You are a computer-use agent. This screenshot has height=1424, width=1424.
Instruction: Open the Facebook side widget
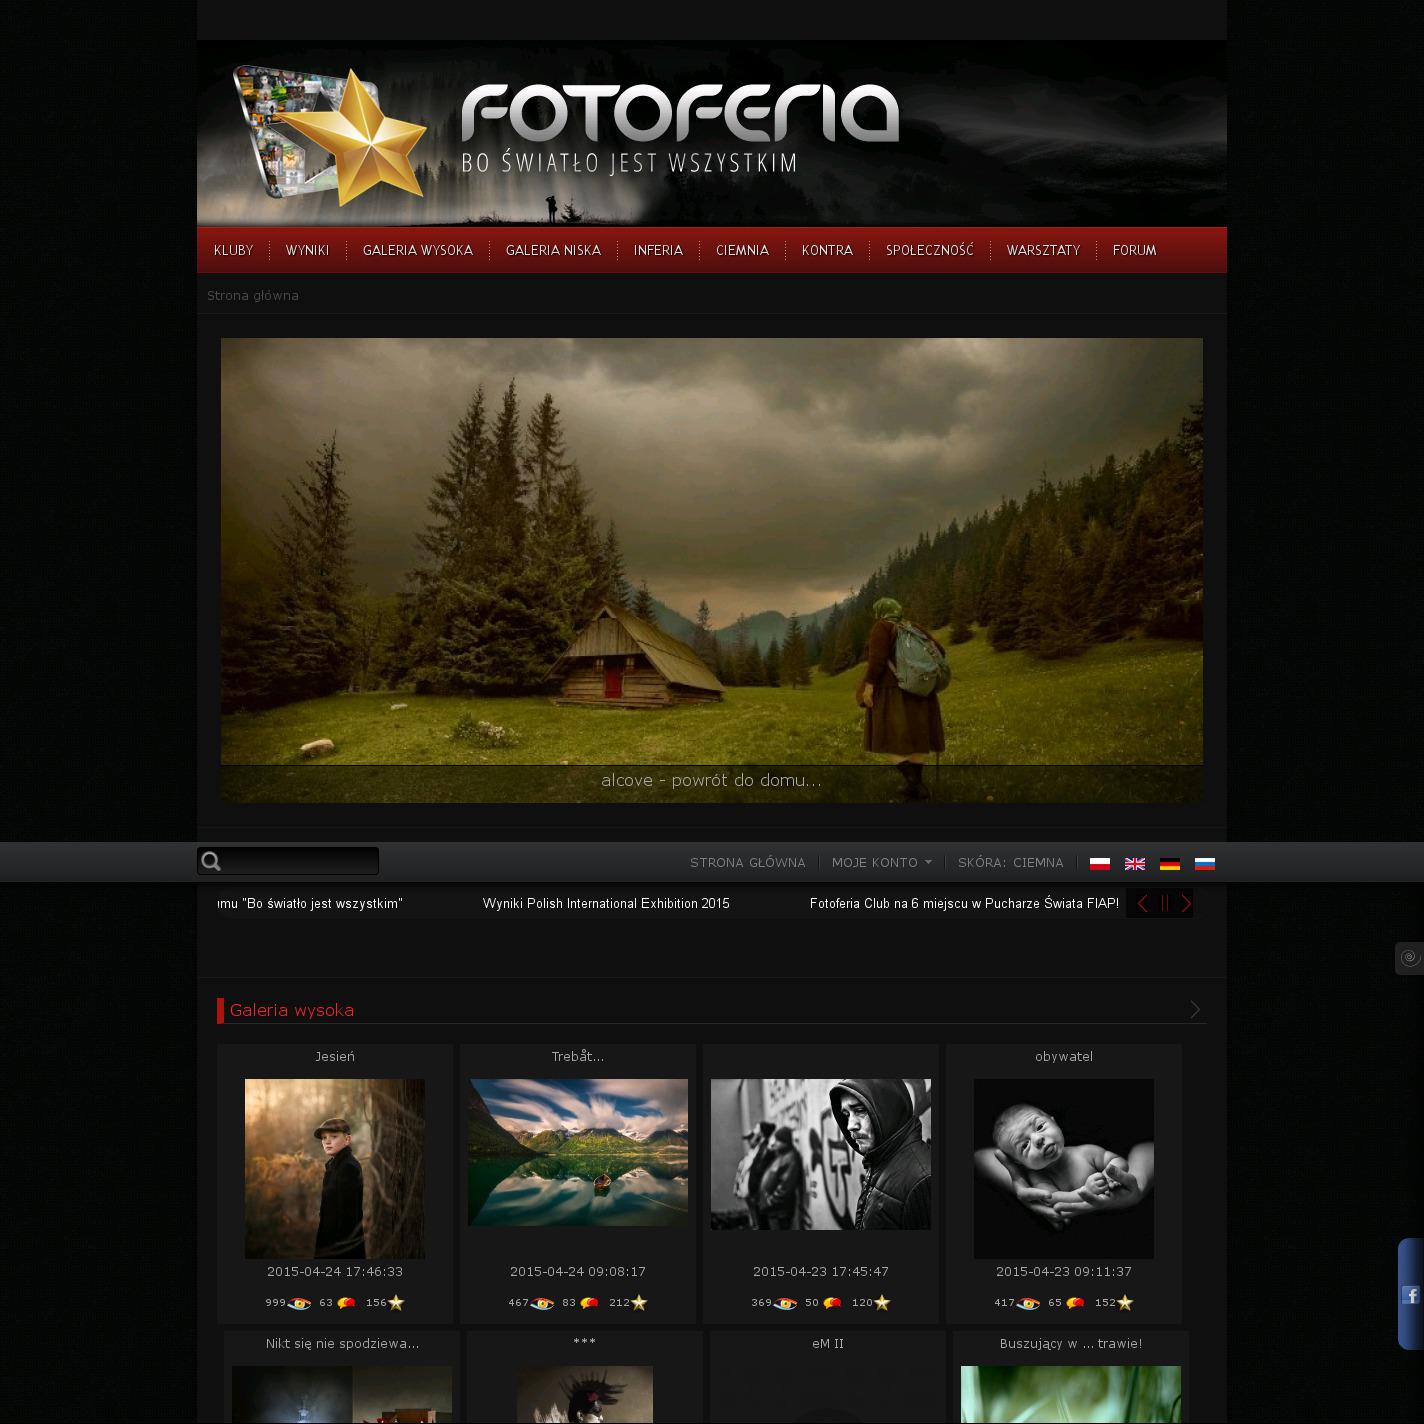1411,1295
